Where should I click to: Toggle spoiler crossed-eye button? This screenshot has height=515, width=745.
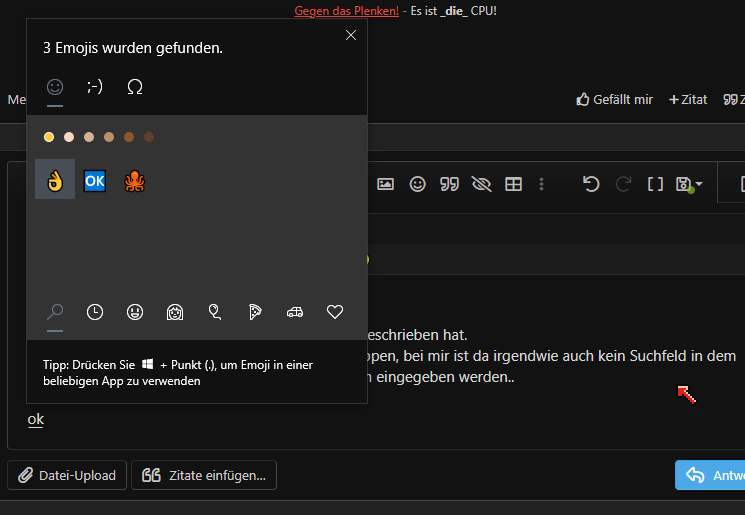[x=481, y=184]
